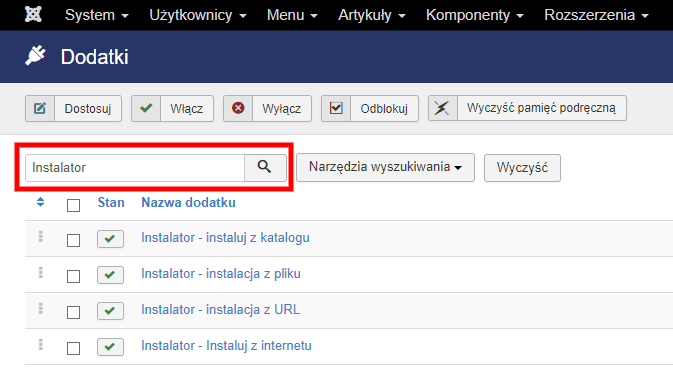Screen dimensions: 673x380
Task: Open the Rozszerzenia menu
Action: (596, 15)
